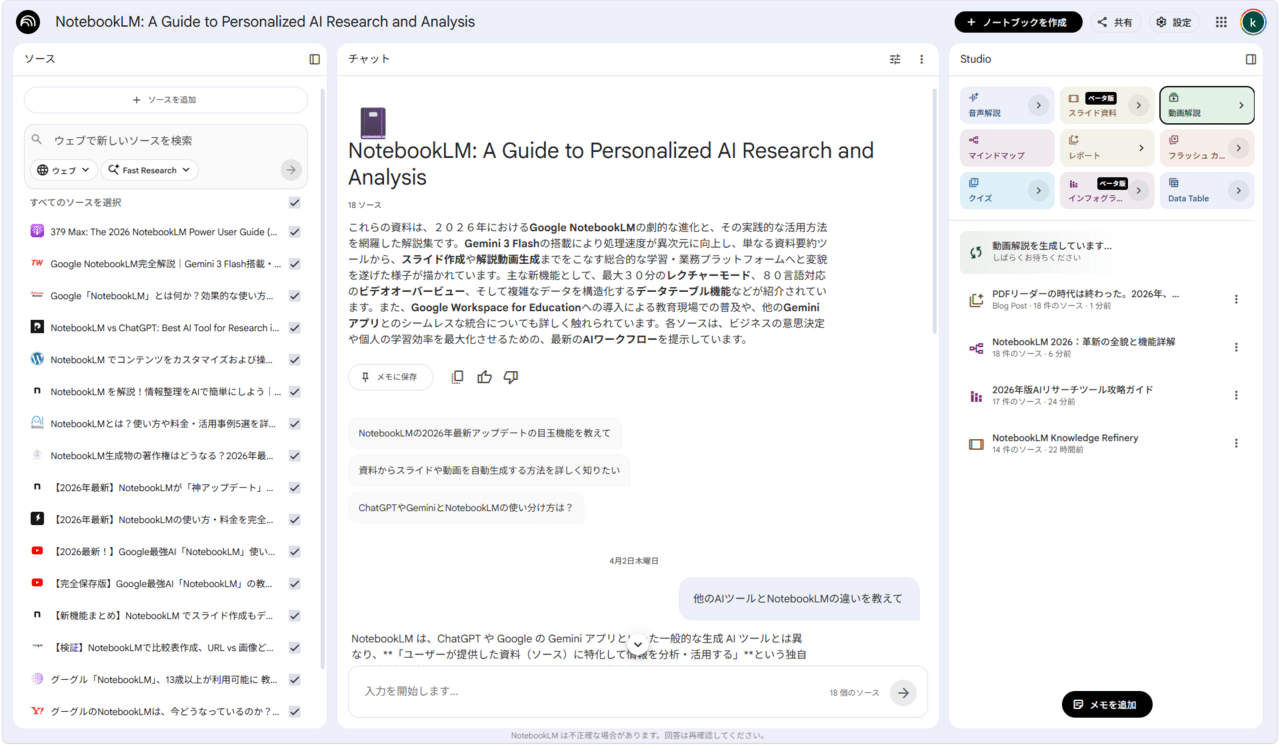The width and height of the screenshot is (1280, 745).
Task: Open the ウェブ source type dropdown
Action: click(64, 170)
